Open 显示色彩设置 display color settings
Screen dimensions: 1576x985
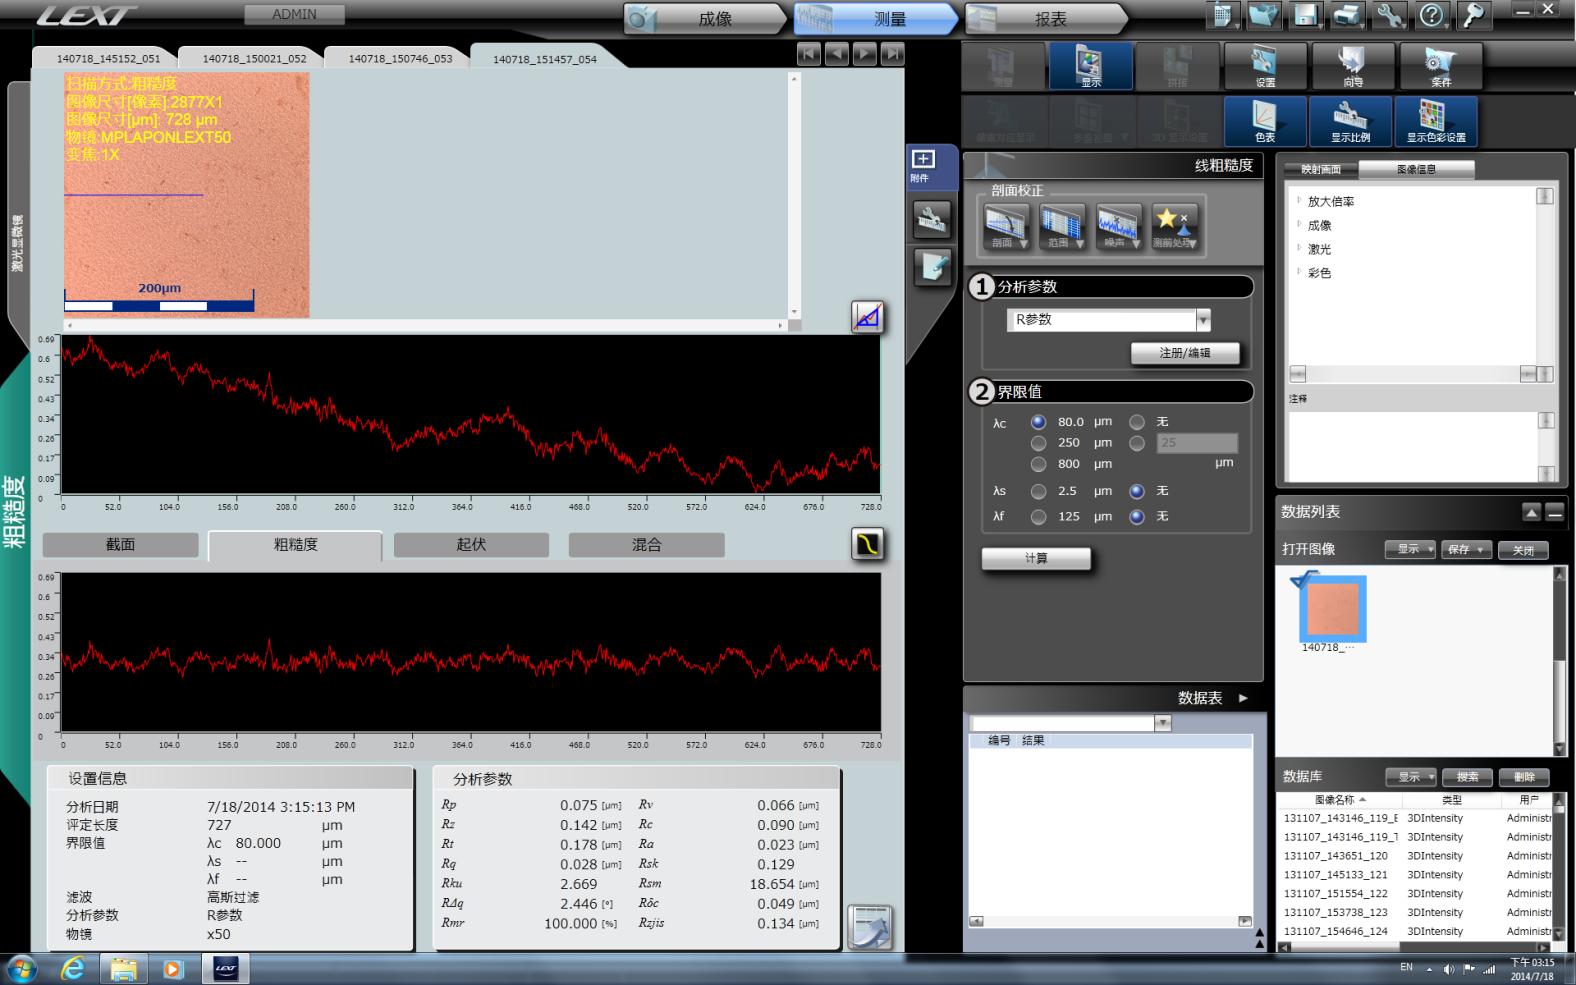1436,121
